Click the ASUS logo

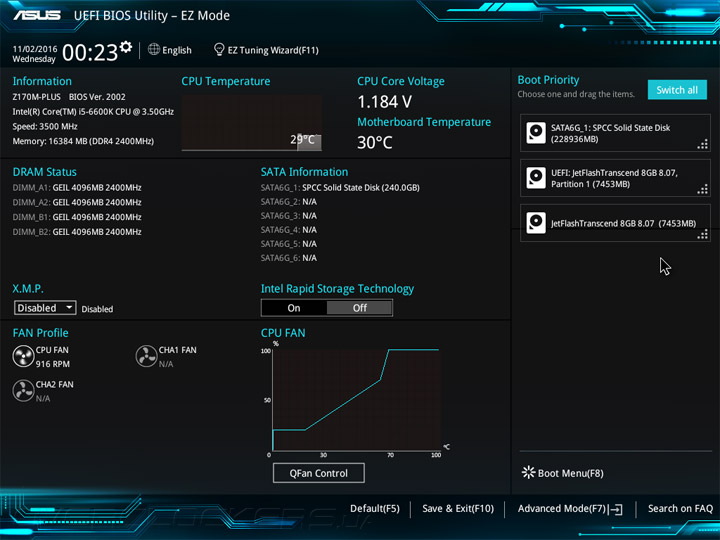pos(37,15)
